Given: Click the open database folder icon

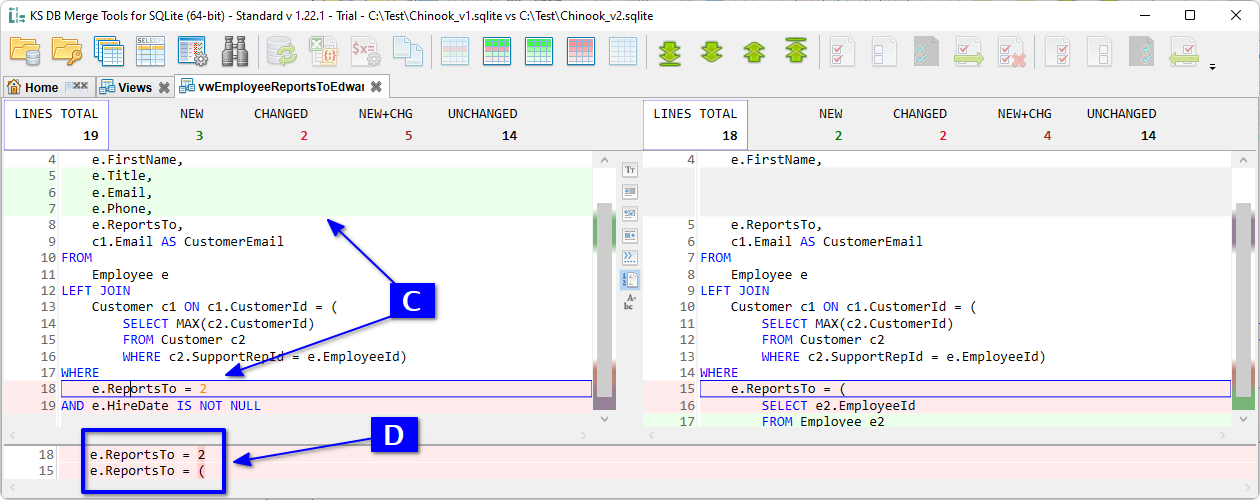Looking at the screenshot, I should coord(24,50).
